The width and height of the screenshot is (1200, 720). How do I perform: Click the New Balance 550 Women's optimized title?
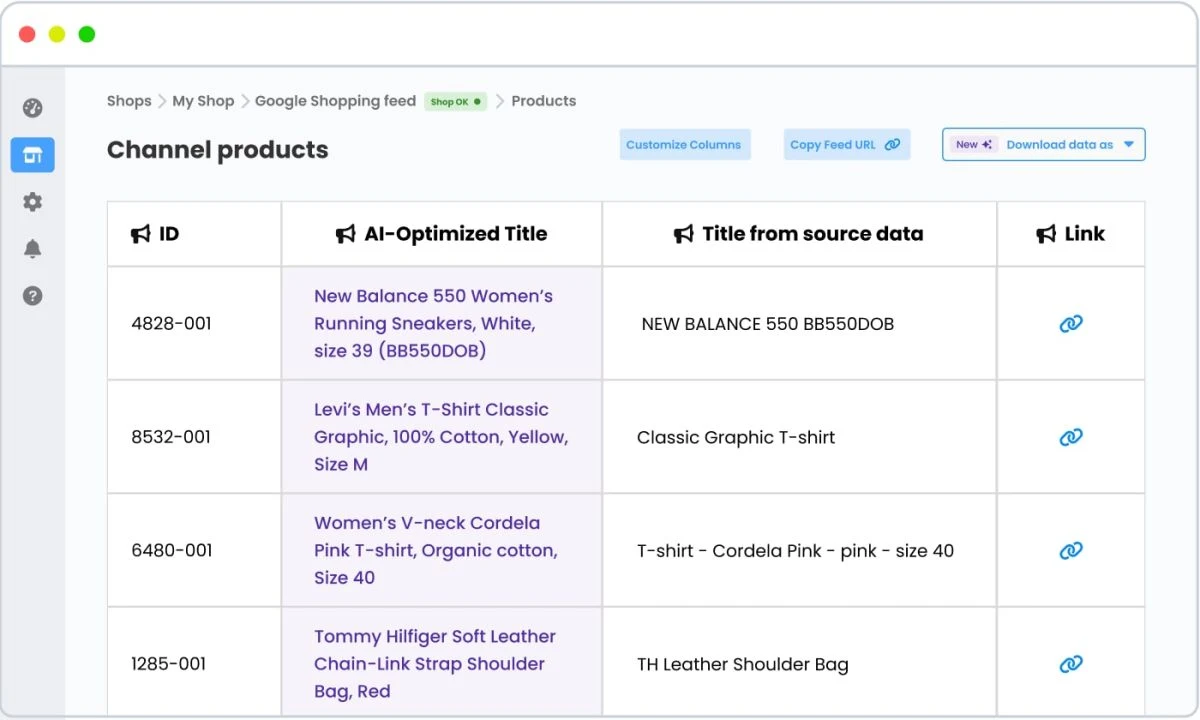[x=433, y=323]
